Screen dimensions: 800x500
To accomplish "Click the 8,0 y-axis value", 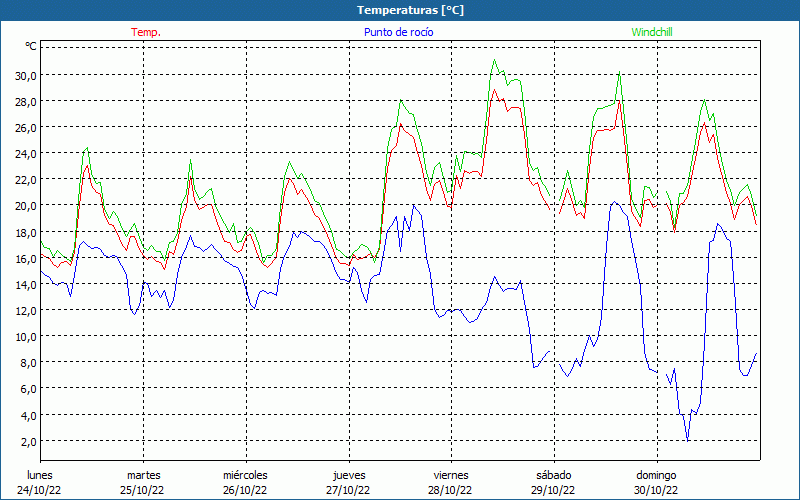I will (x=29, y=363).
